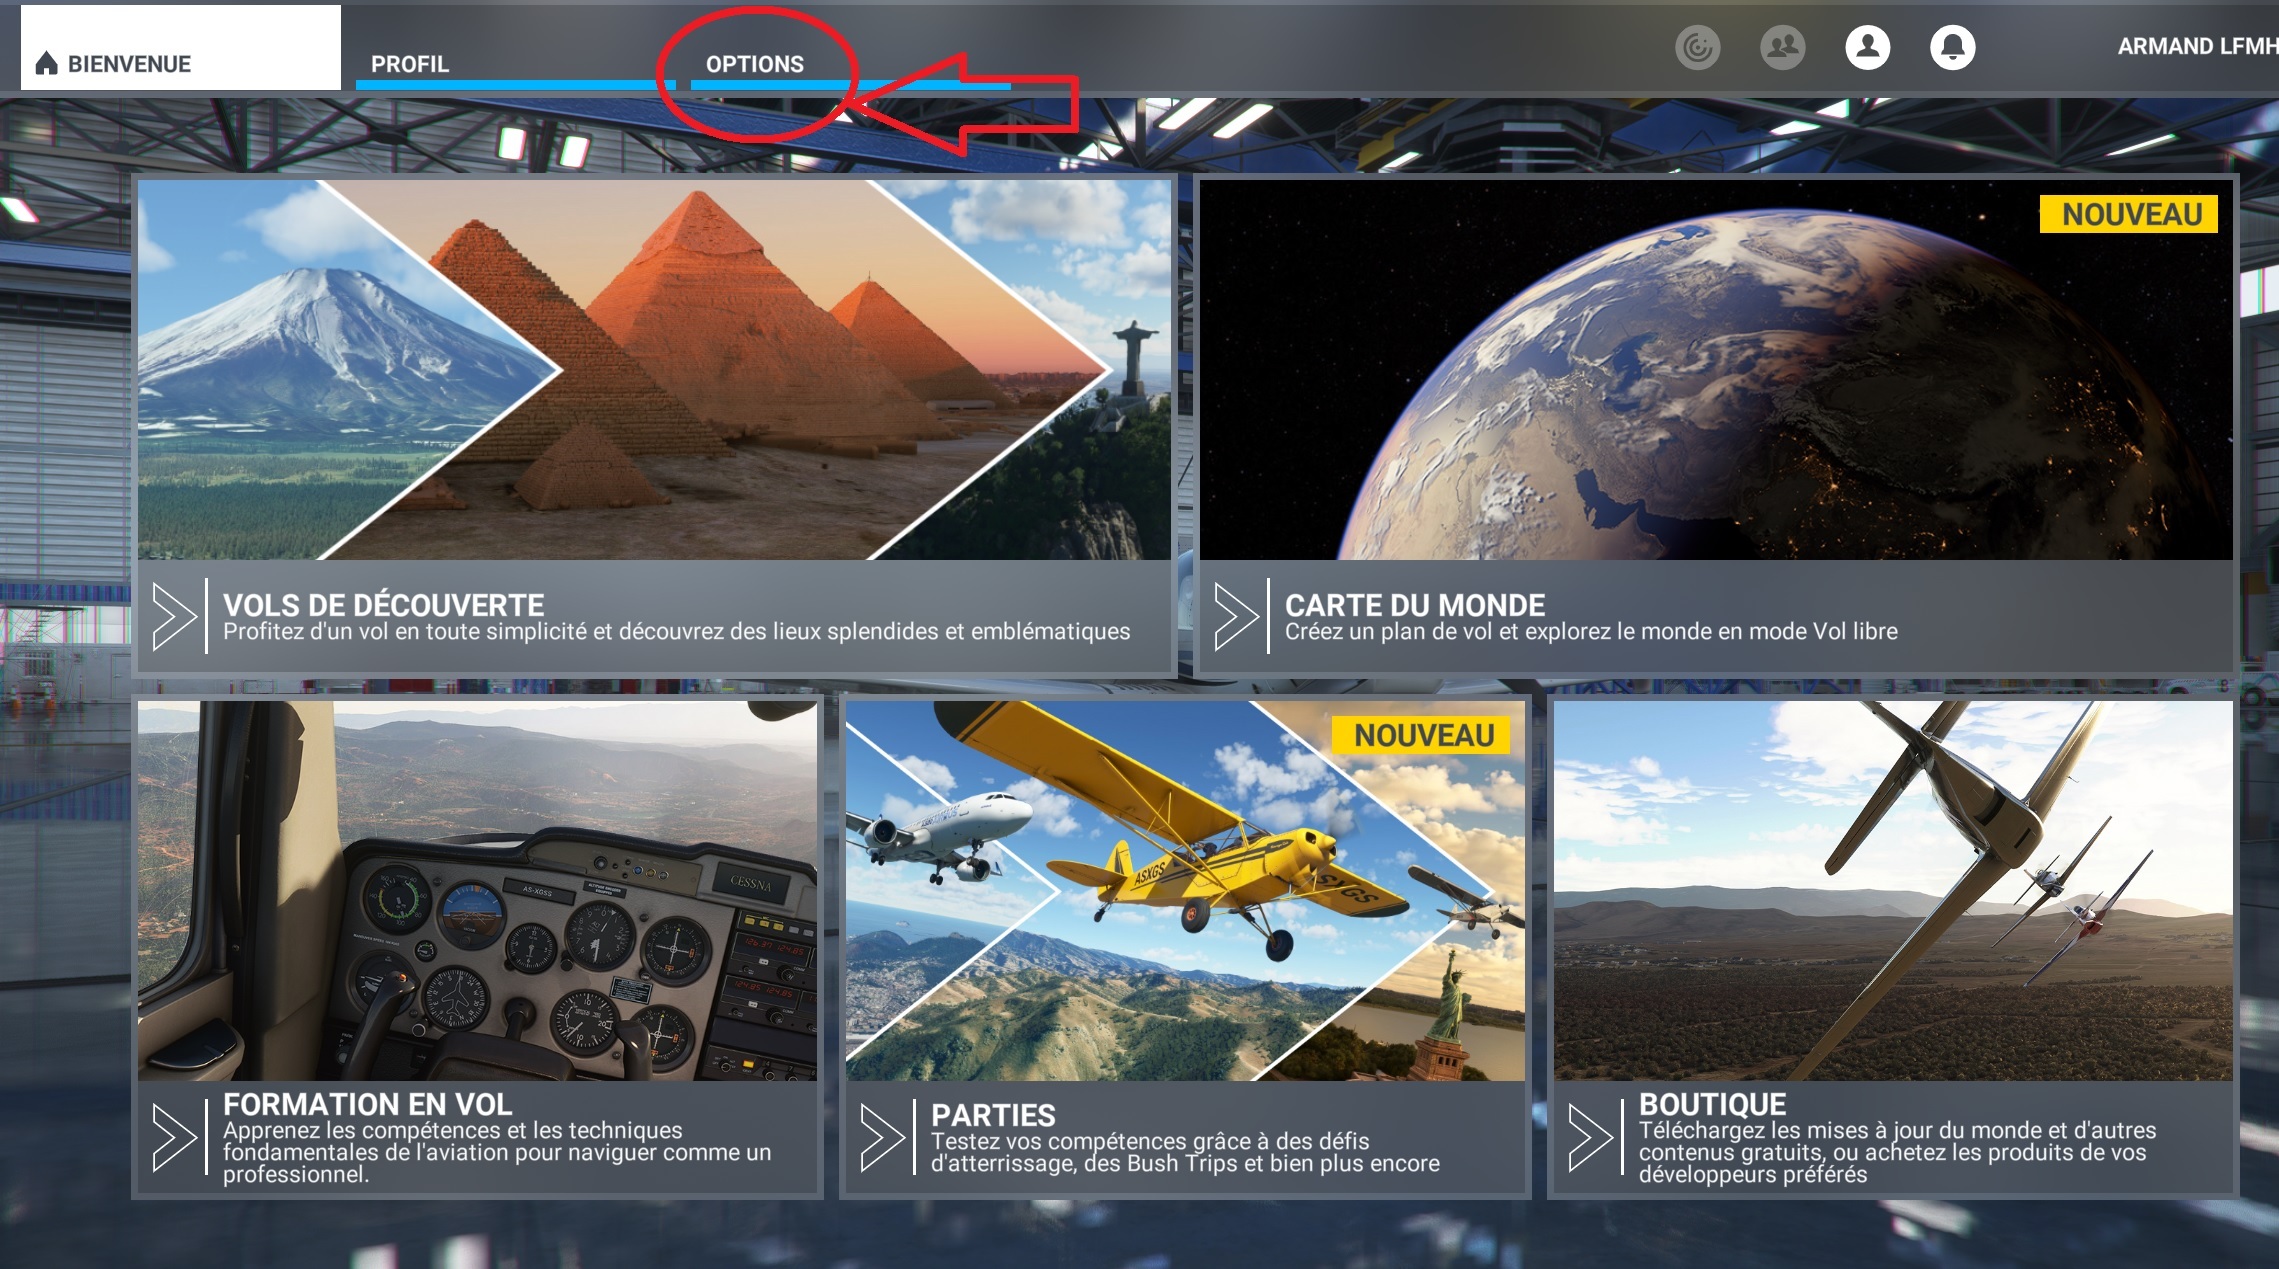Open the achievements swirl icon
Image resolution: width=2279 pixels, height=1269 pixels.
click(1697, 47)
